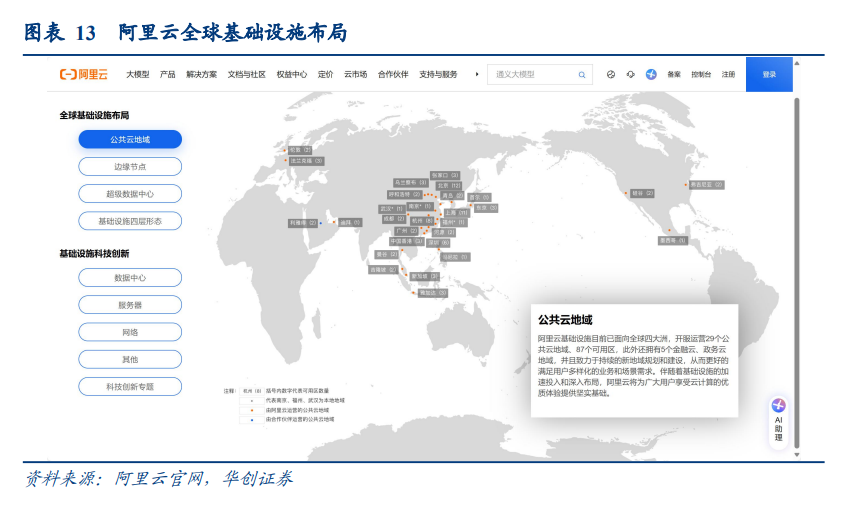Expand the nav overflow arrow after 支持与服务
The image size is (841, 510).
point(477,74)
